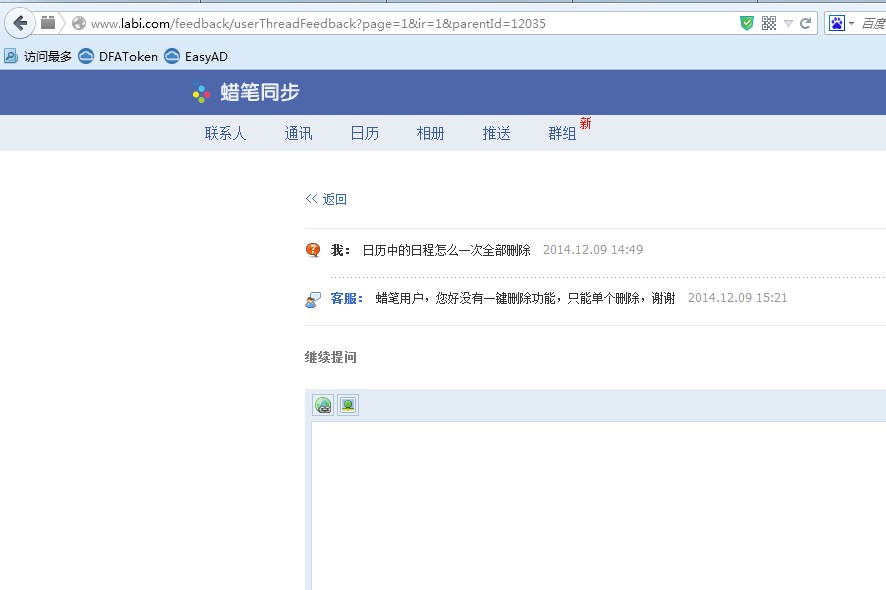Go to the 联系人 tab

(x=225, y=133)
